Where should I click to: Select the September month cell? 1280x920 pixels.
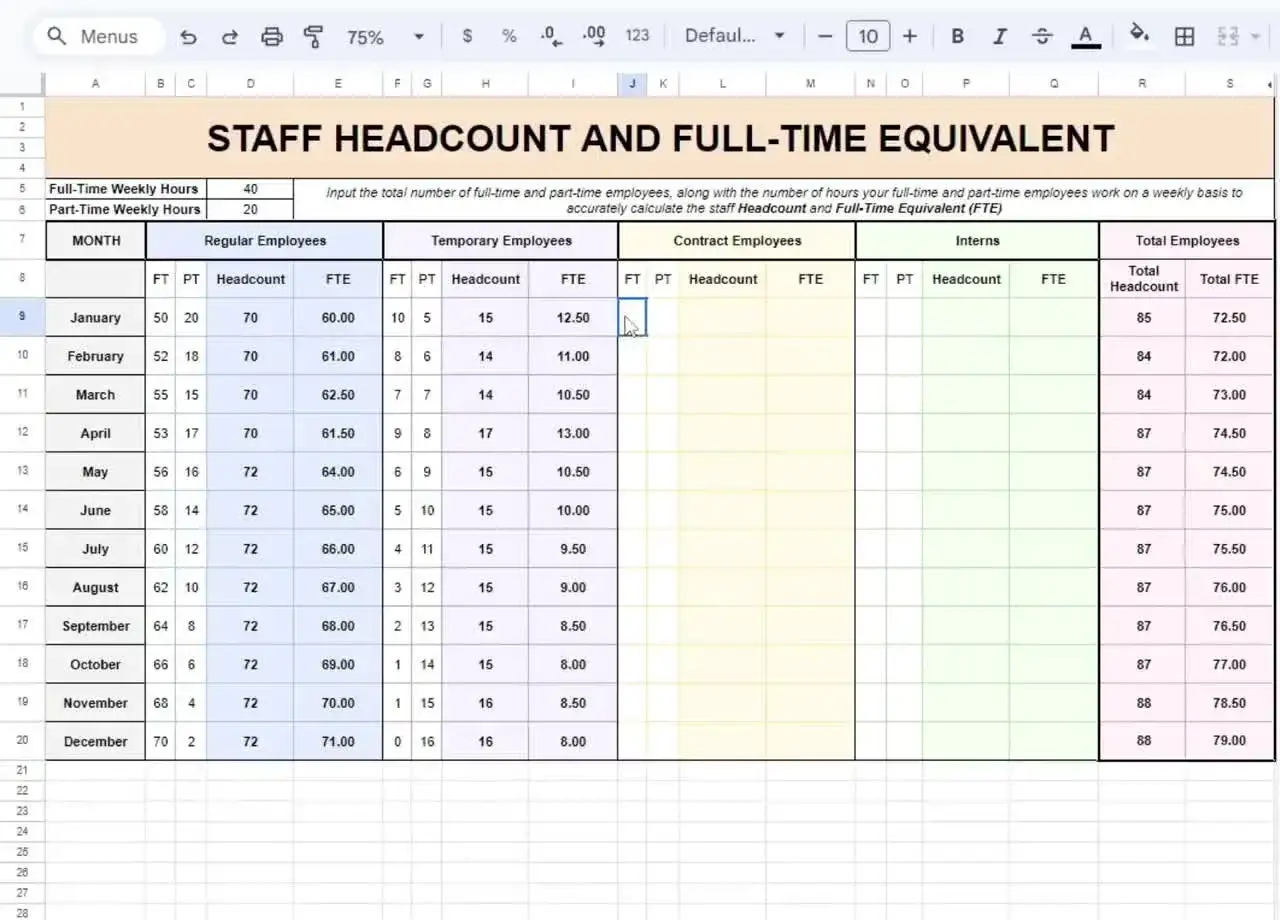(95, 626)
